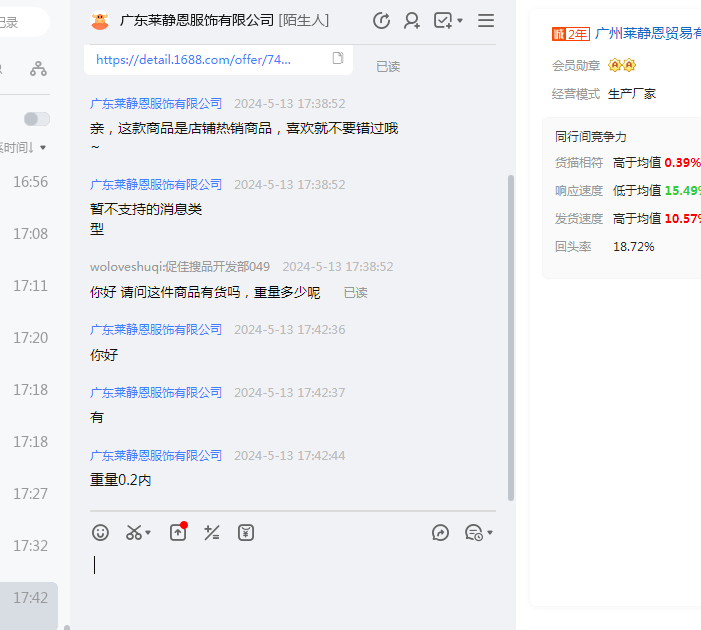Click message 你好 请问这件商品有货吗
The height and width of the screenshot is (630, 701).
click(205, 292)
